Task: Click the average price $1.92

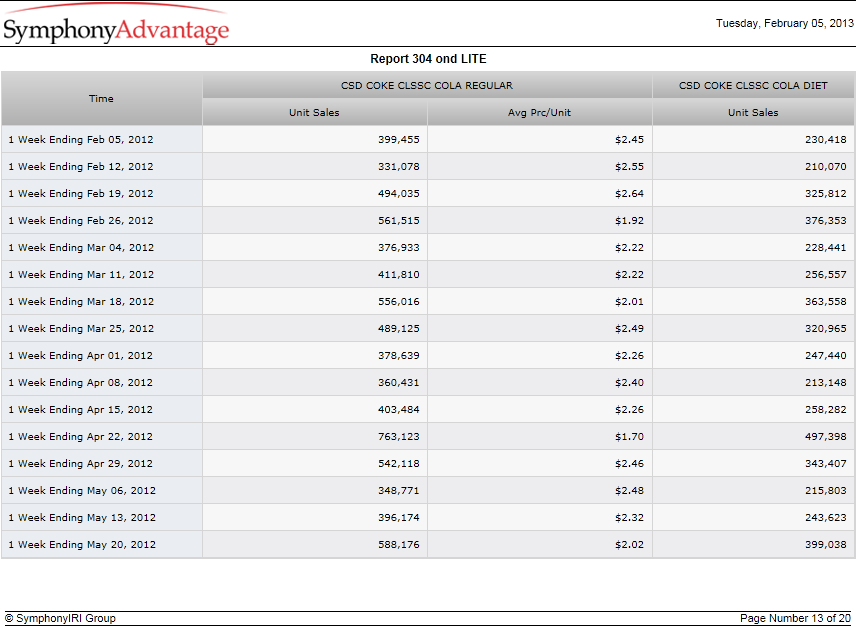Action: (x=629, y=221)
